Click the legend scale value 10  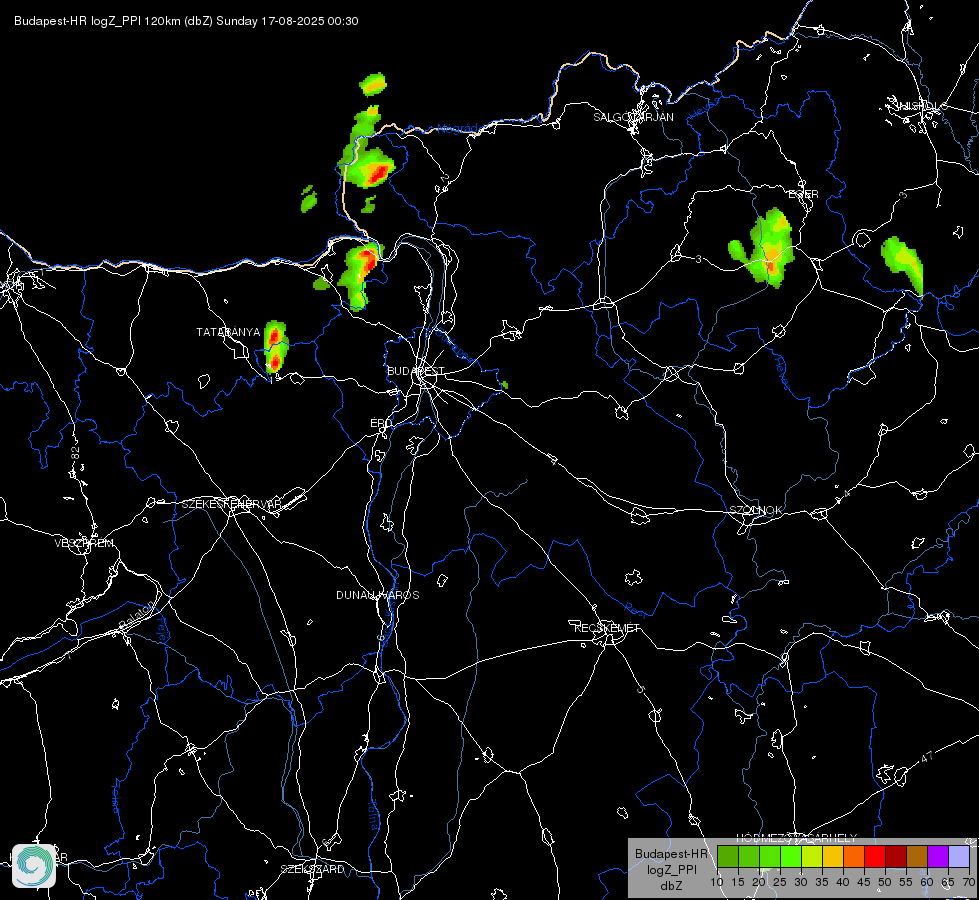pos(717,883)
